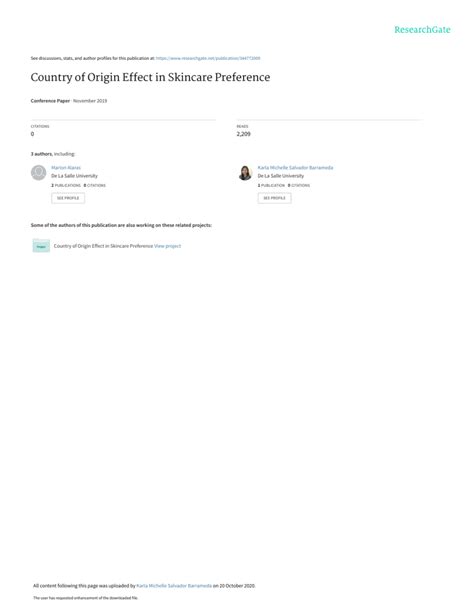Open Karla Michelle Salvador Barrameda's name link
The width and height of the screenshot is (474, 613).
[x=295, y=168]
